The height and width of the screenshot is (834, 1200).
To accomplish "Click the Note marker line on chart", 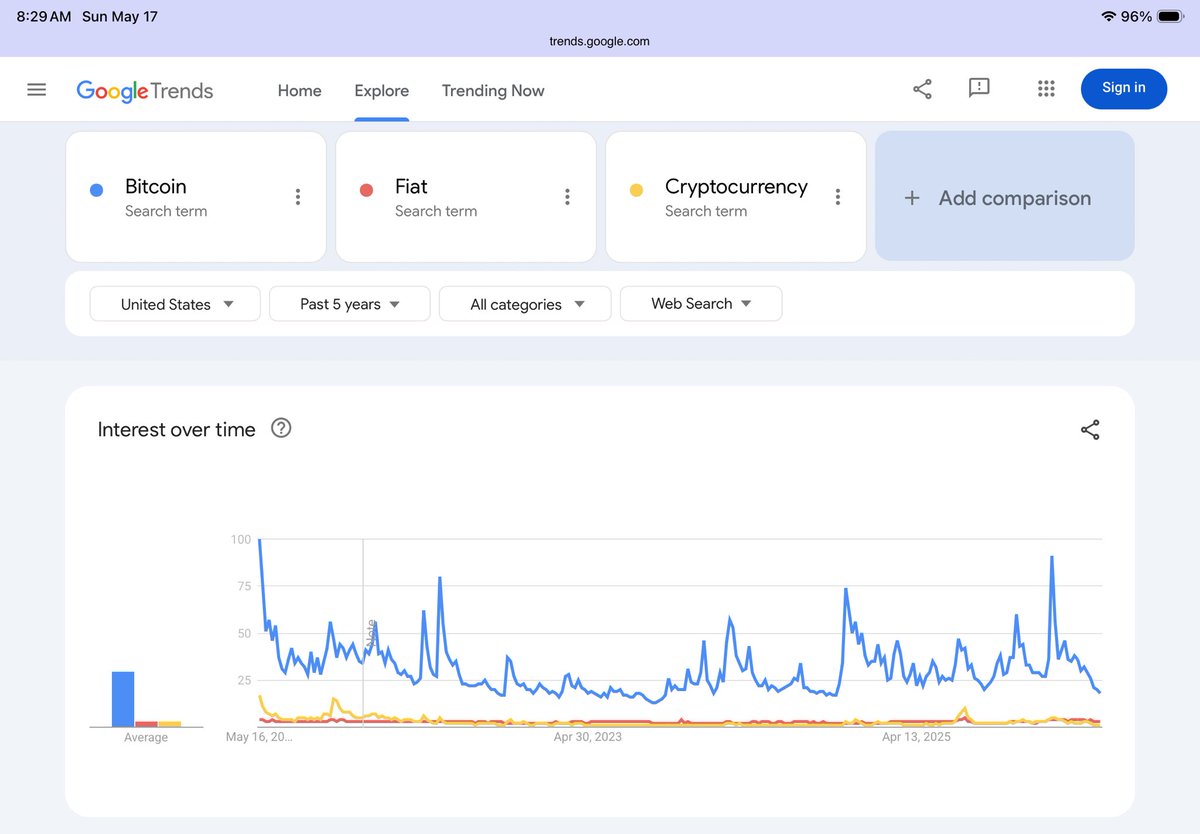I will [363, 632].
